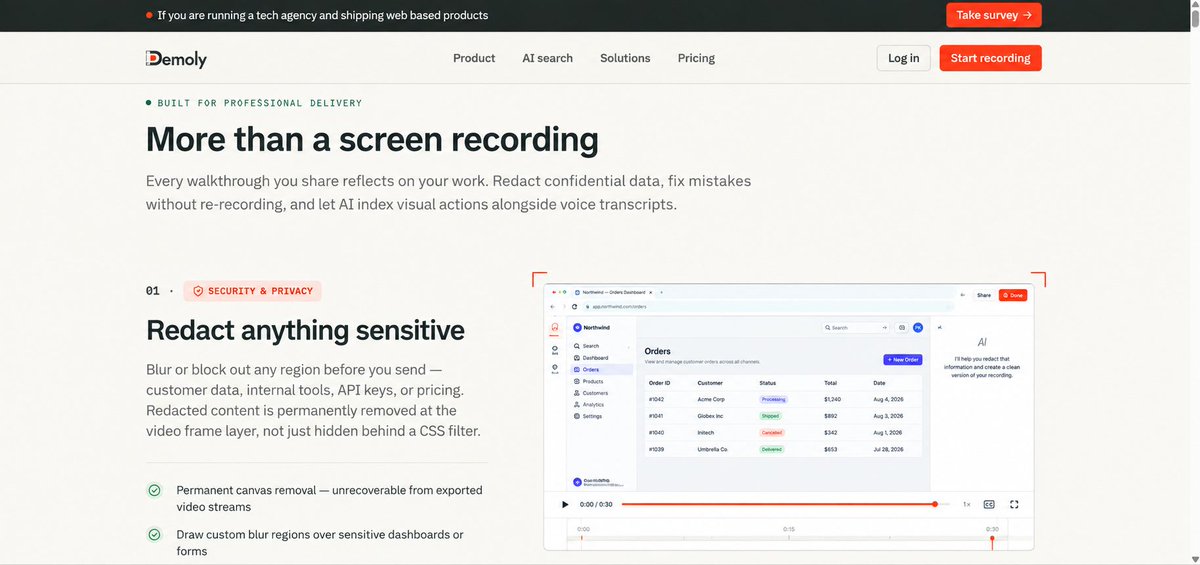Click the 0:15 marker on the timeline
This screenshot has height=565, width=1200.
pyautogui.click(x=789, y=529)
